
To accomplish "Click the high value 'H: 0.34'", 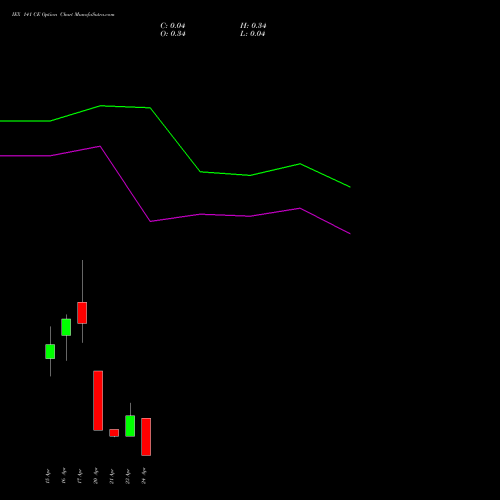I will [253, 26].
